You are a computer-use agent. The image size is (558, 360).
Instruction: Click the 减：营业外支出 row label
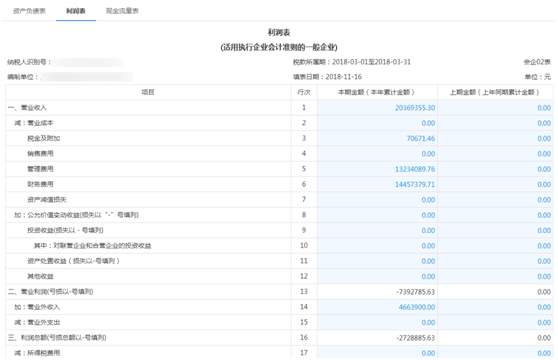coord(37,322)
